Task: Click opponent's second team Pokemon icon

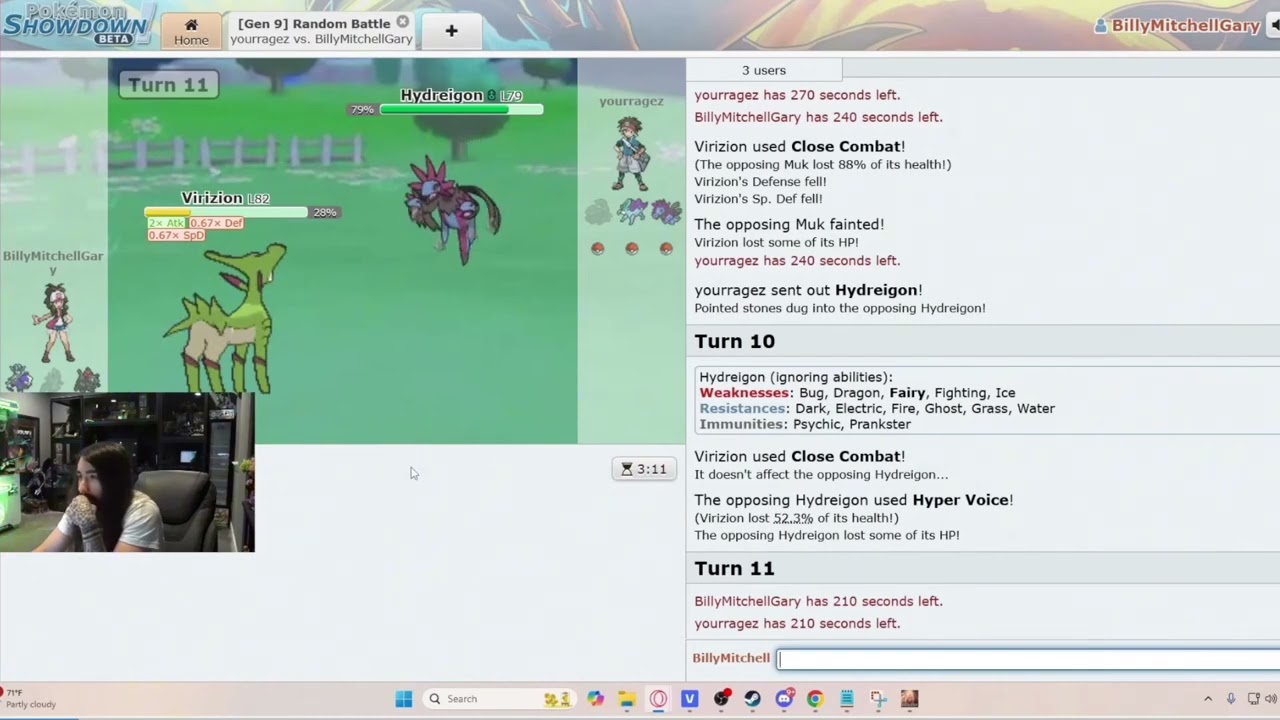Action: pyautogui.click(x=632, y=211)
